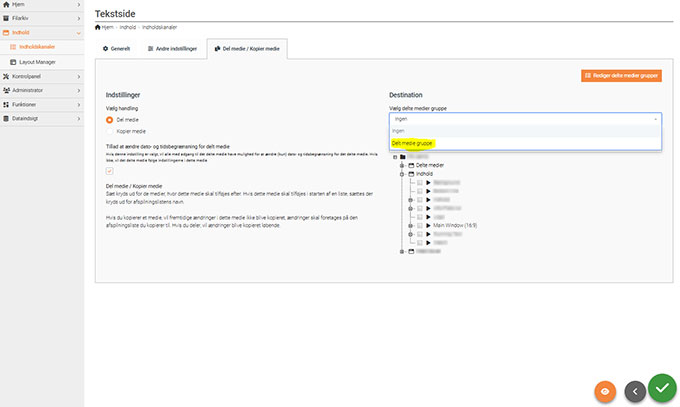Click the Administrator users icon
Image resolution: width=680 pixels, height=407 pixels.
point(6,90)
